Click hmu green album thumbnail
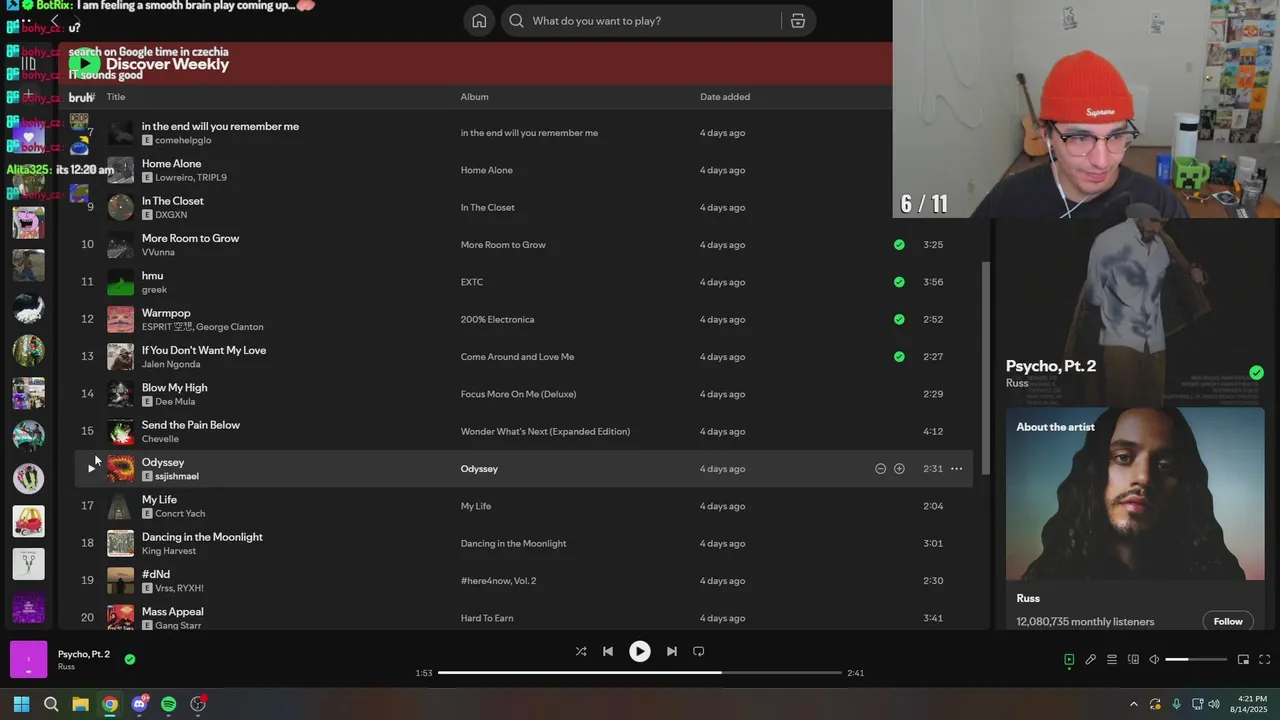 click(x=120, y=282)
